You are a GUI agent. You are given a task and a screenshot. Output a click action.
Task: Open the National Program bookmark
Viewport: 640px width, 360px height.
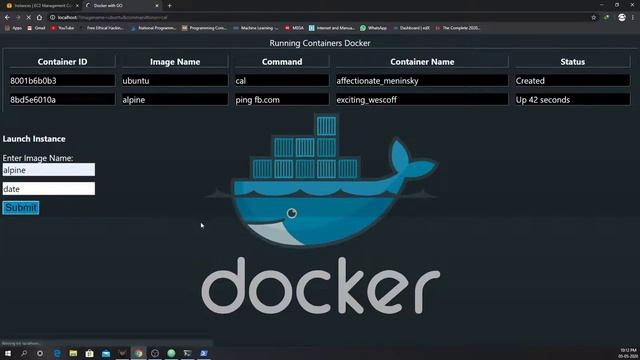pos(153,28)
